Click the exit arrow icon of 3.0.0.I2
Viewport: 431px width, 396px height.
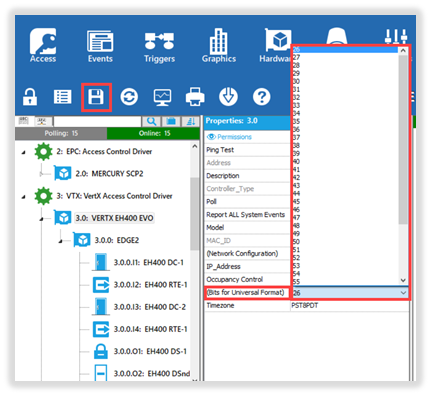[101, 285]
